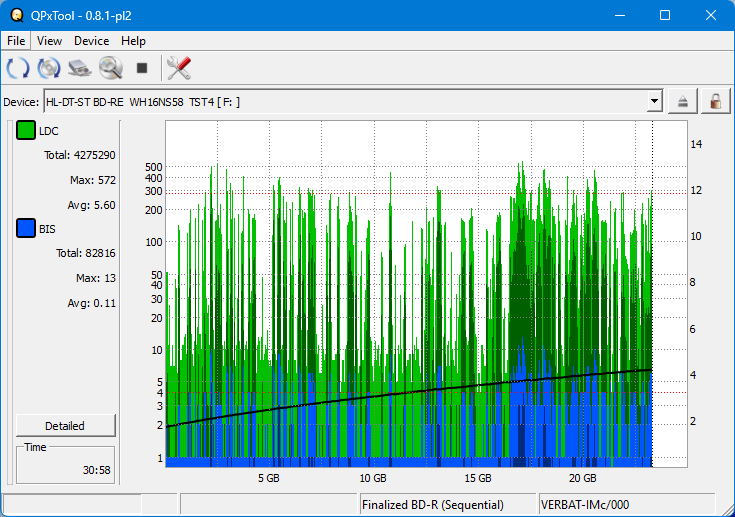
Task: Click the elapsed time 30:58
Action: pyautogui.click(x=97, y=470)
